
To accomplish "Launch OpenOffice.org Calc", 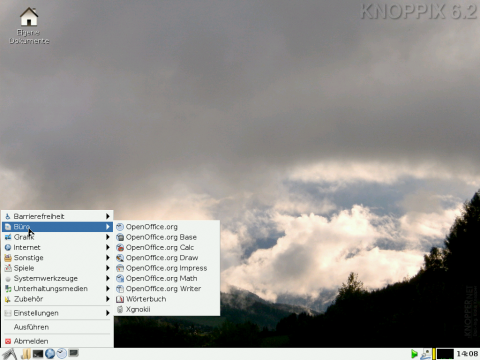I will pyautogui.click(x=167, y=247).
